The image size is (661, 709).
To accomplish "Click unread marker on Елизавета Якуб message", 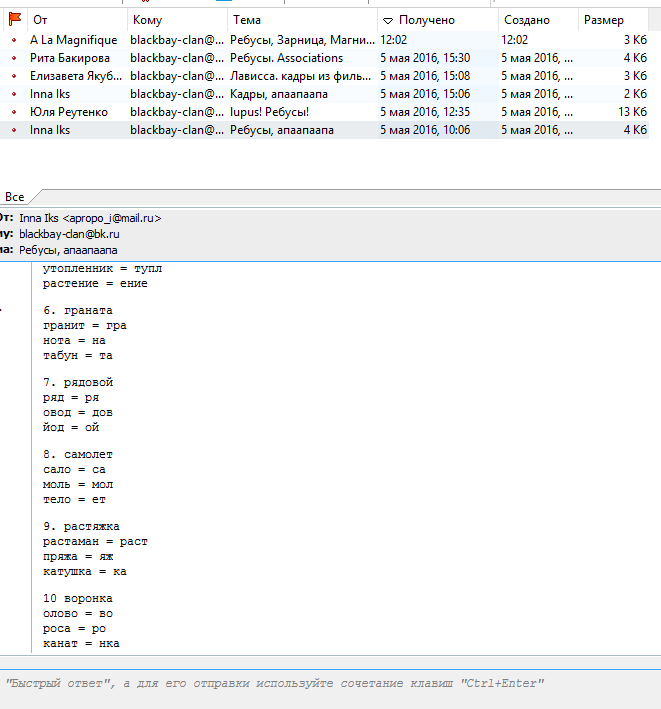I will 14,76.
